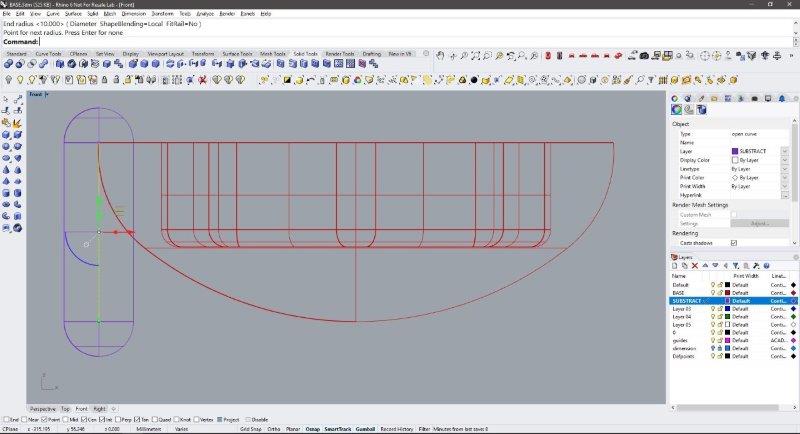The width and height of the screenshot is (800, 434).
Task: Toggle SmartTrack in status bar
Action: (338, 429)
